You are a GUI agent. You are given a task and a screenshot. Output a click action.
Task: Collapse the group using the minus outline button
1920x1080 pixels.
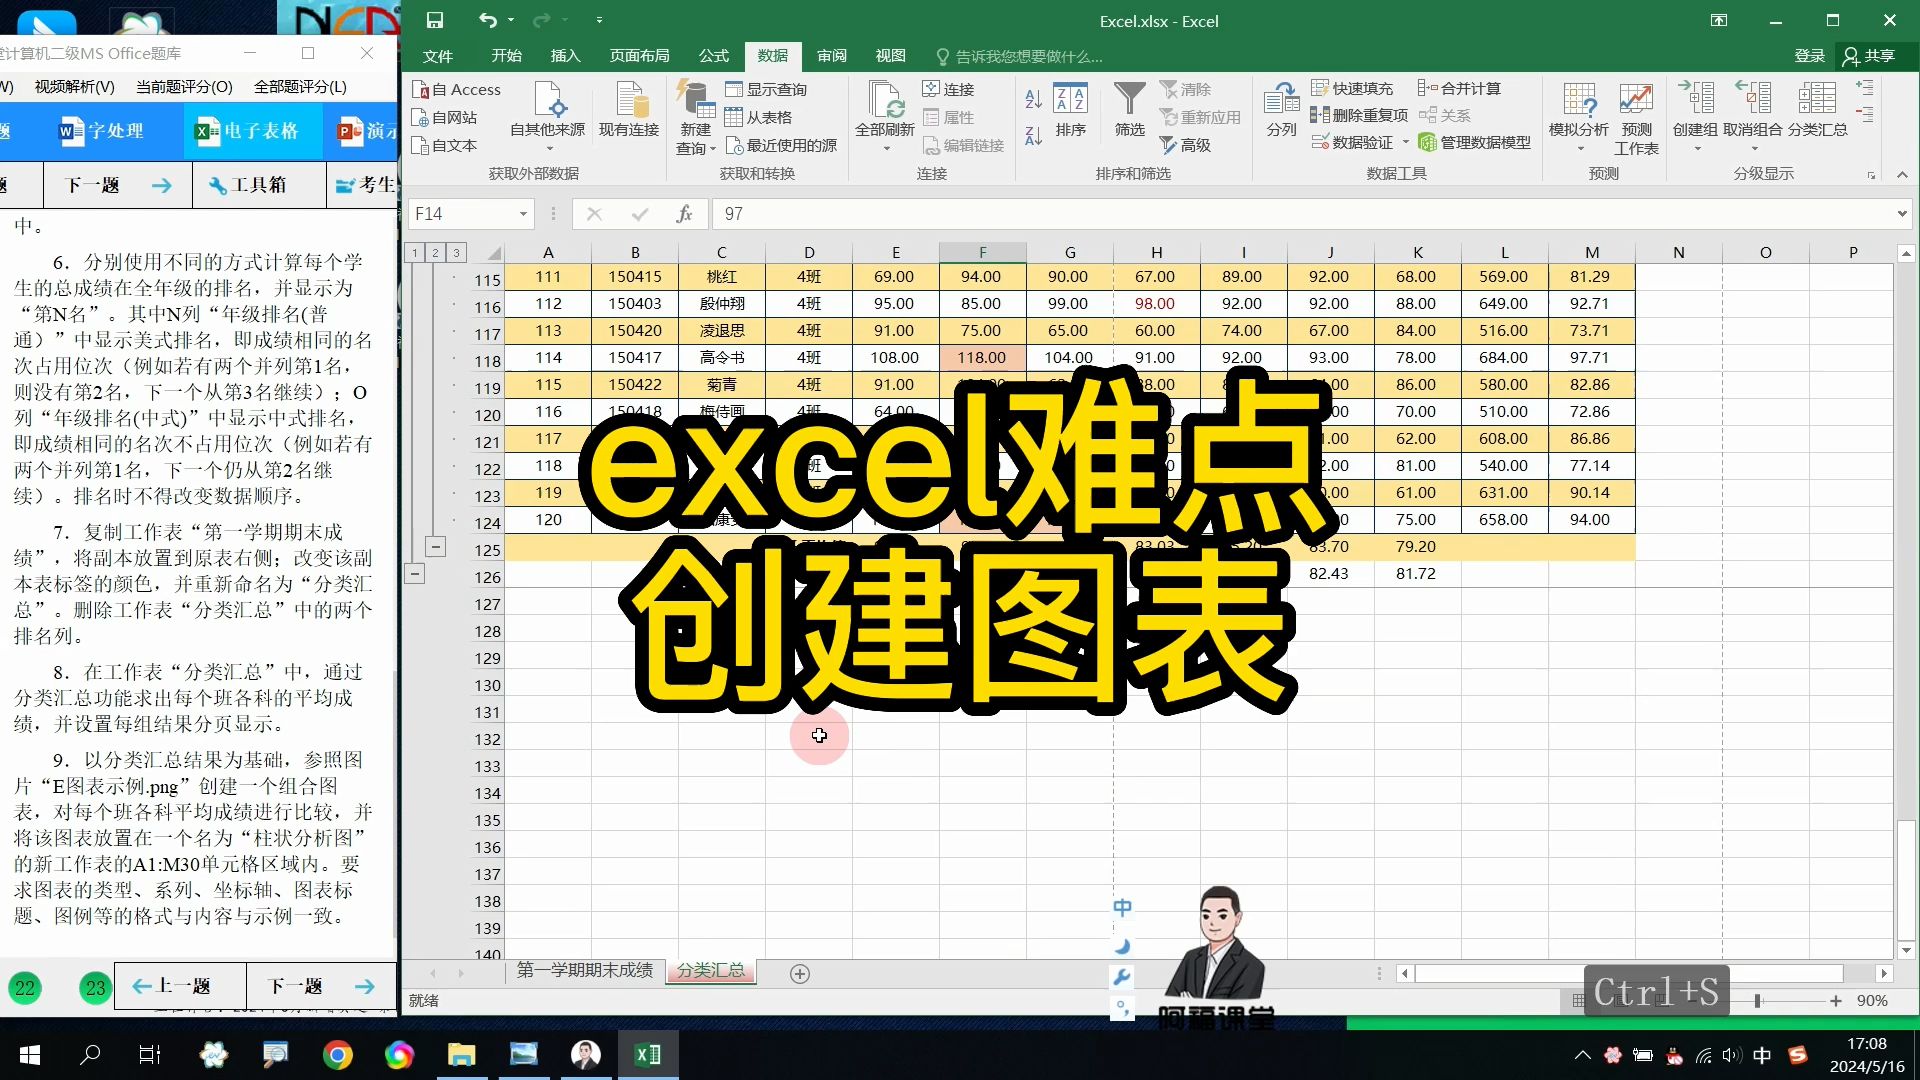[435, 546]
